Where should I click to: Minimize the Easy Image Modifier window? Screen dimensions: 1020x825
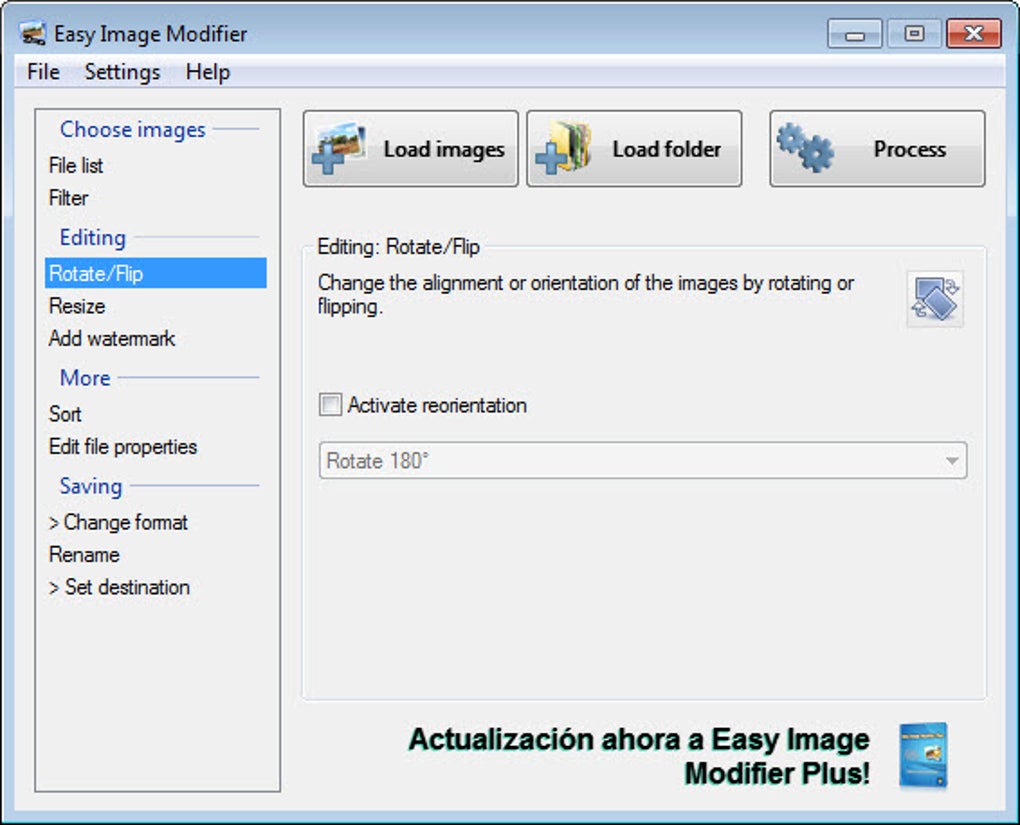click(855, 34)
